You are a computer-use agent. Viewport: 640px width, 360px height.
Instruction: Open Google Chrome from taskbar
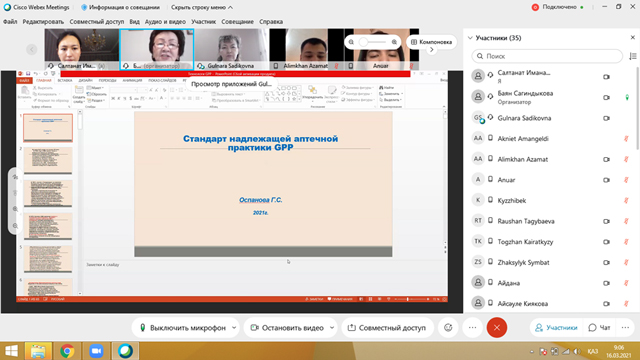[67, 351]
